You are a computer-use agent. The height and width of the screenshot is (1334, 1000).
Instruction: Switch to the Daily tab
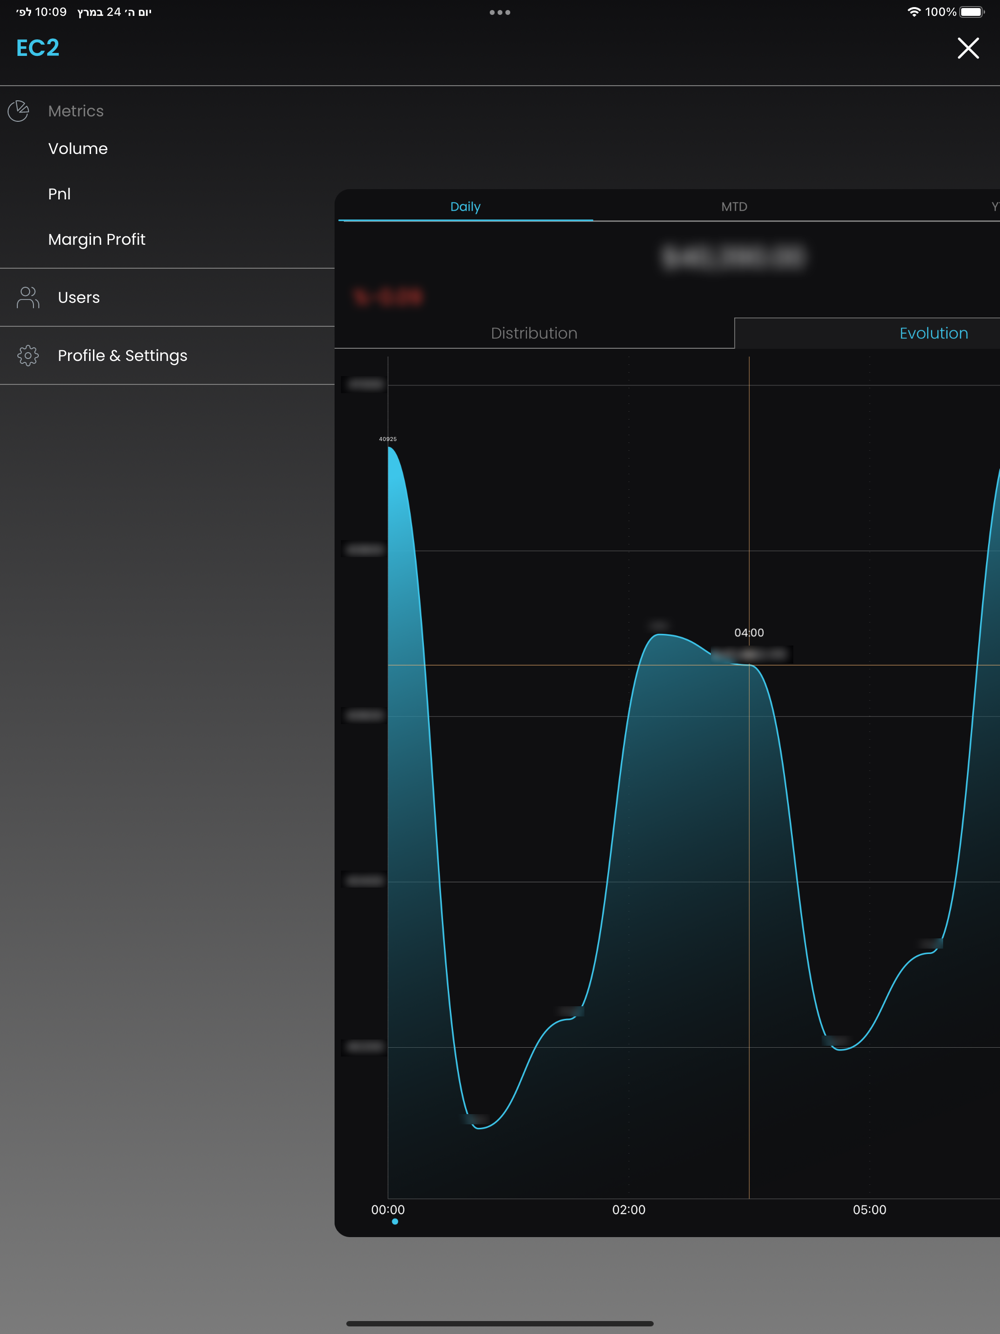coord(465,207)
